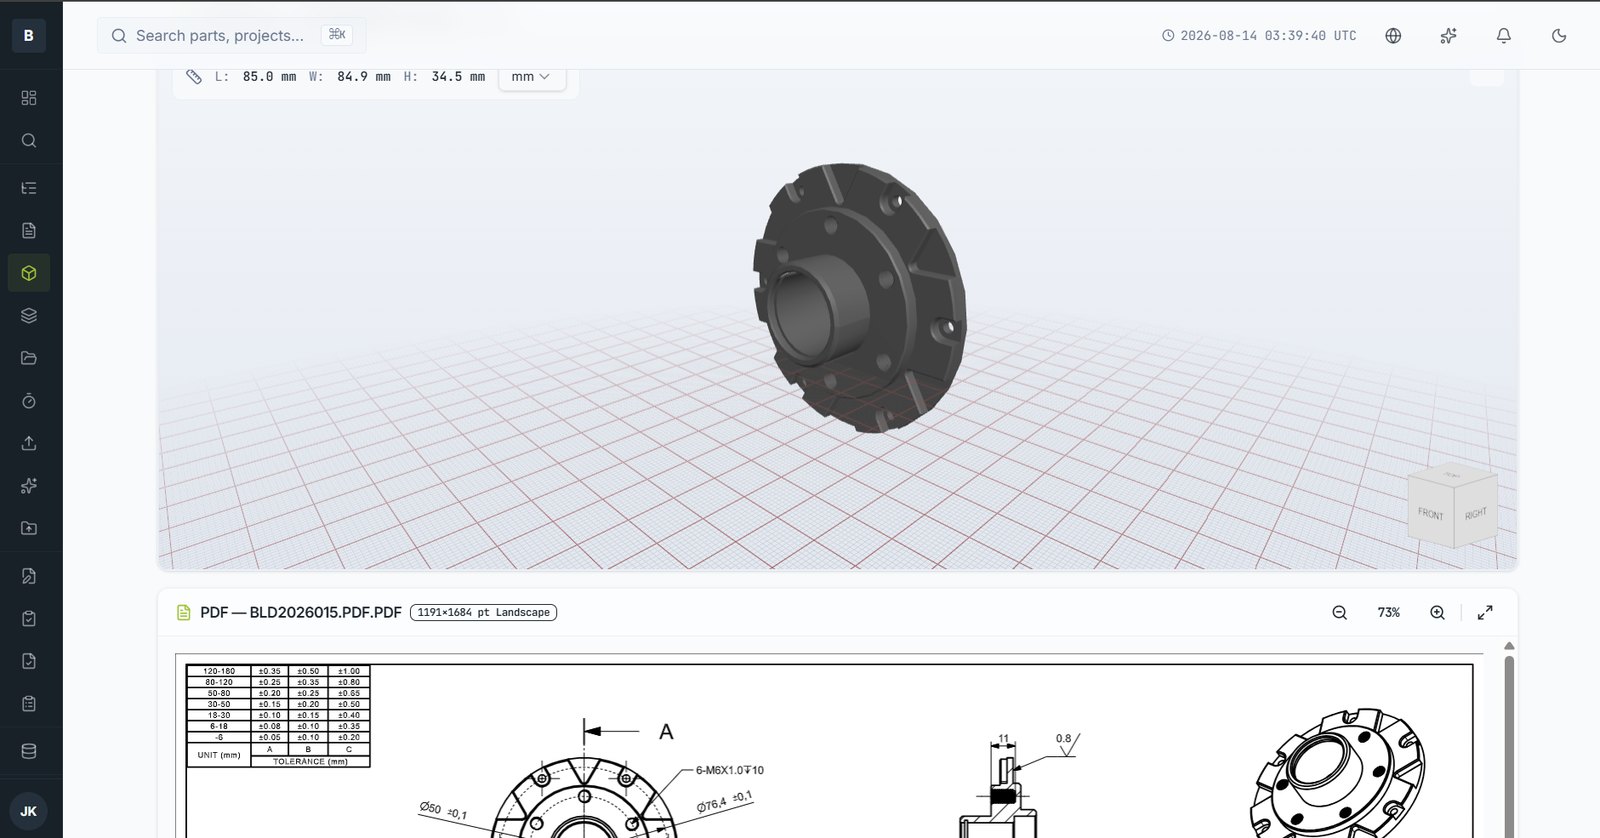This screenshot has width=1600, height=838.
Task: Click the 6-M6X1.0 thread callout in drawing
Action: coord(730,770)
